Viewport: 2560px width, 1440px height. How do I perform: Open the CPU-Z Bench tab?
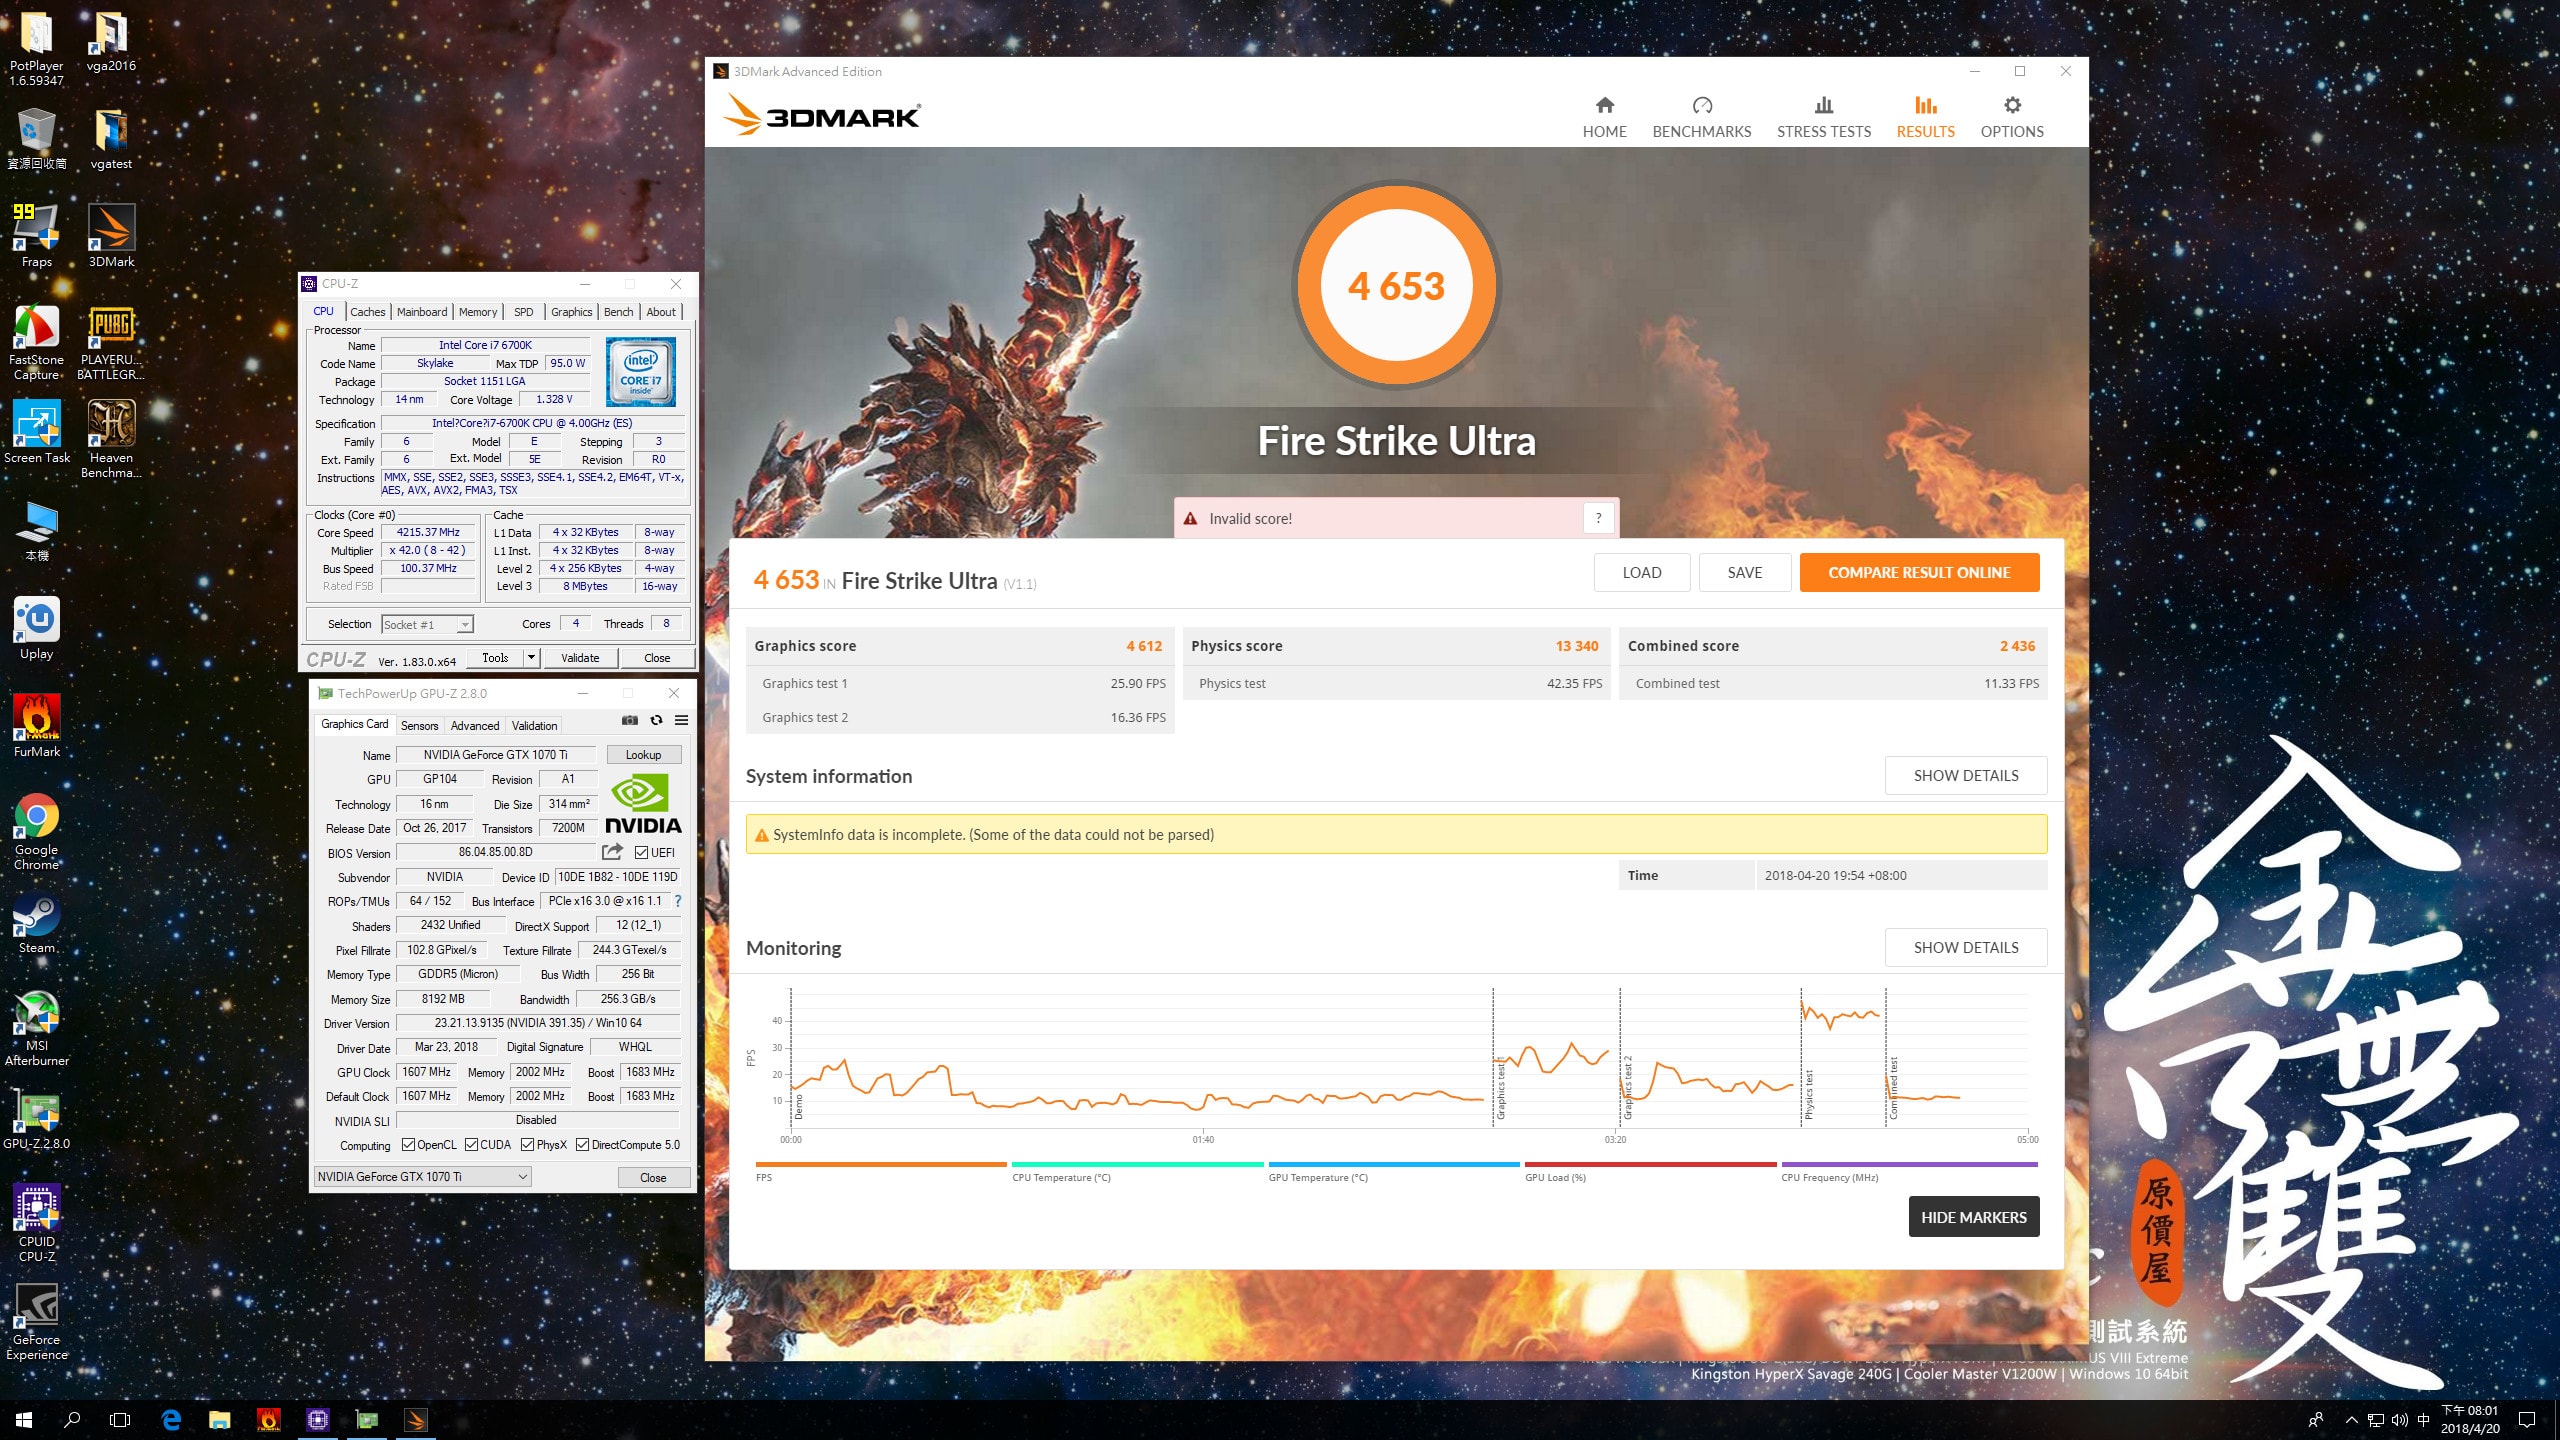pyautogui.click(x=618, y=312)
